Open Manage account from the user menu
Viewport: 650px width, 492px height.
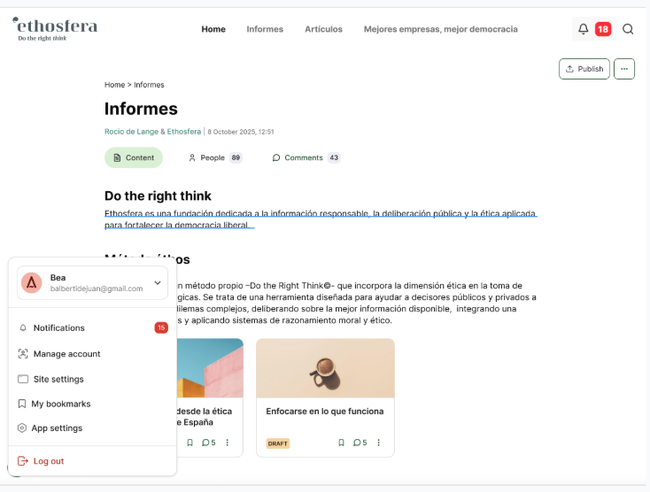[x=66, y=354]
